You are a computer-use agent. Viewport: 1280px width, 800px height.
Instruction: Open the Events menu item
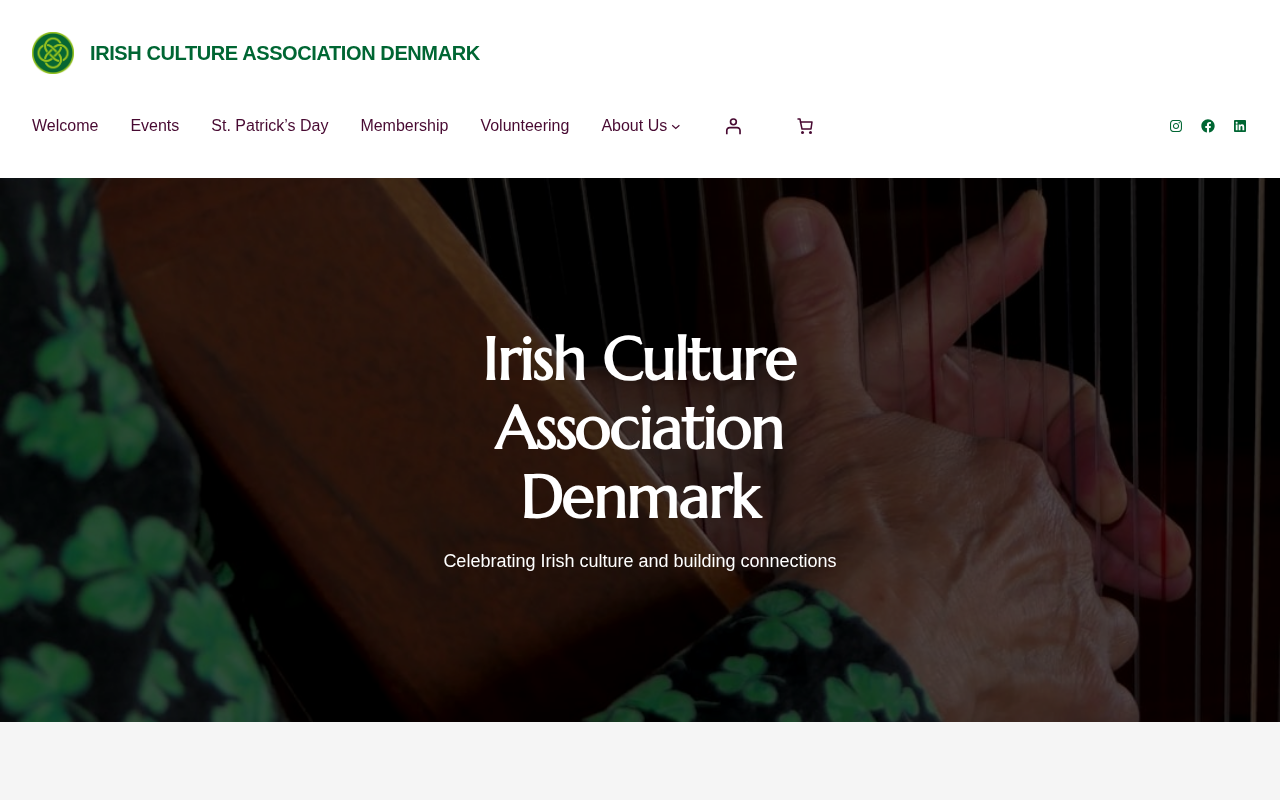[155, 126]
